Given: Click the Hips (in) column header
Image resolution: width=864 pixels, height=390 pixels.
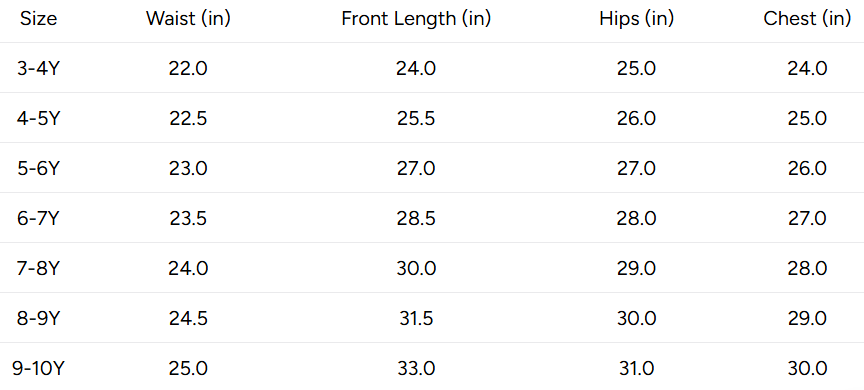Looking at the screenshot, I should tap(636, 19).
